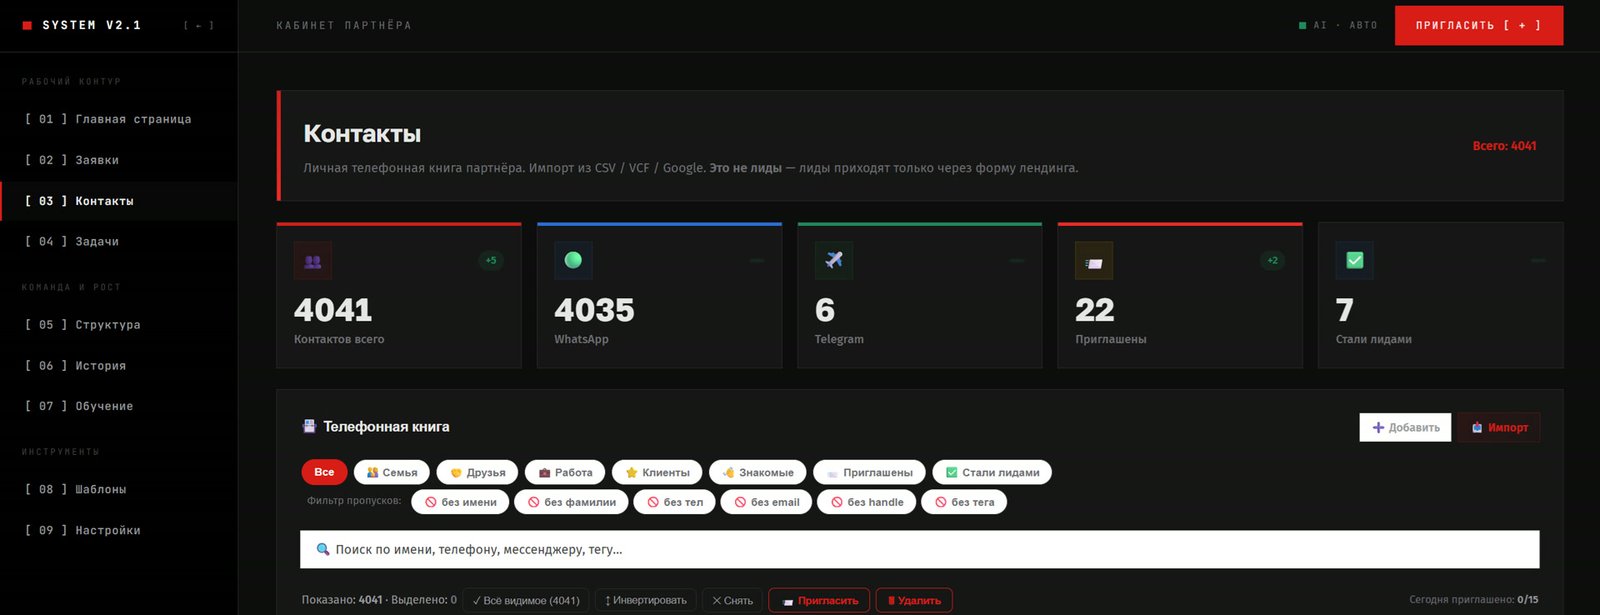Collapse sidebar using the bracket toggle
The height and width of the screenshot is (615, 1600).
coord(199,25)
